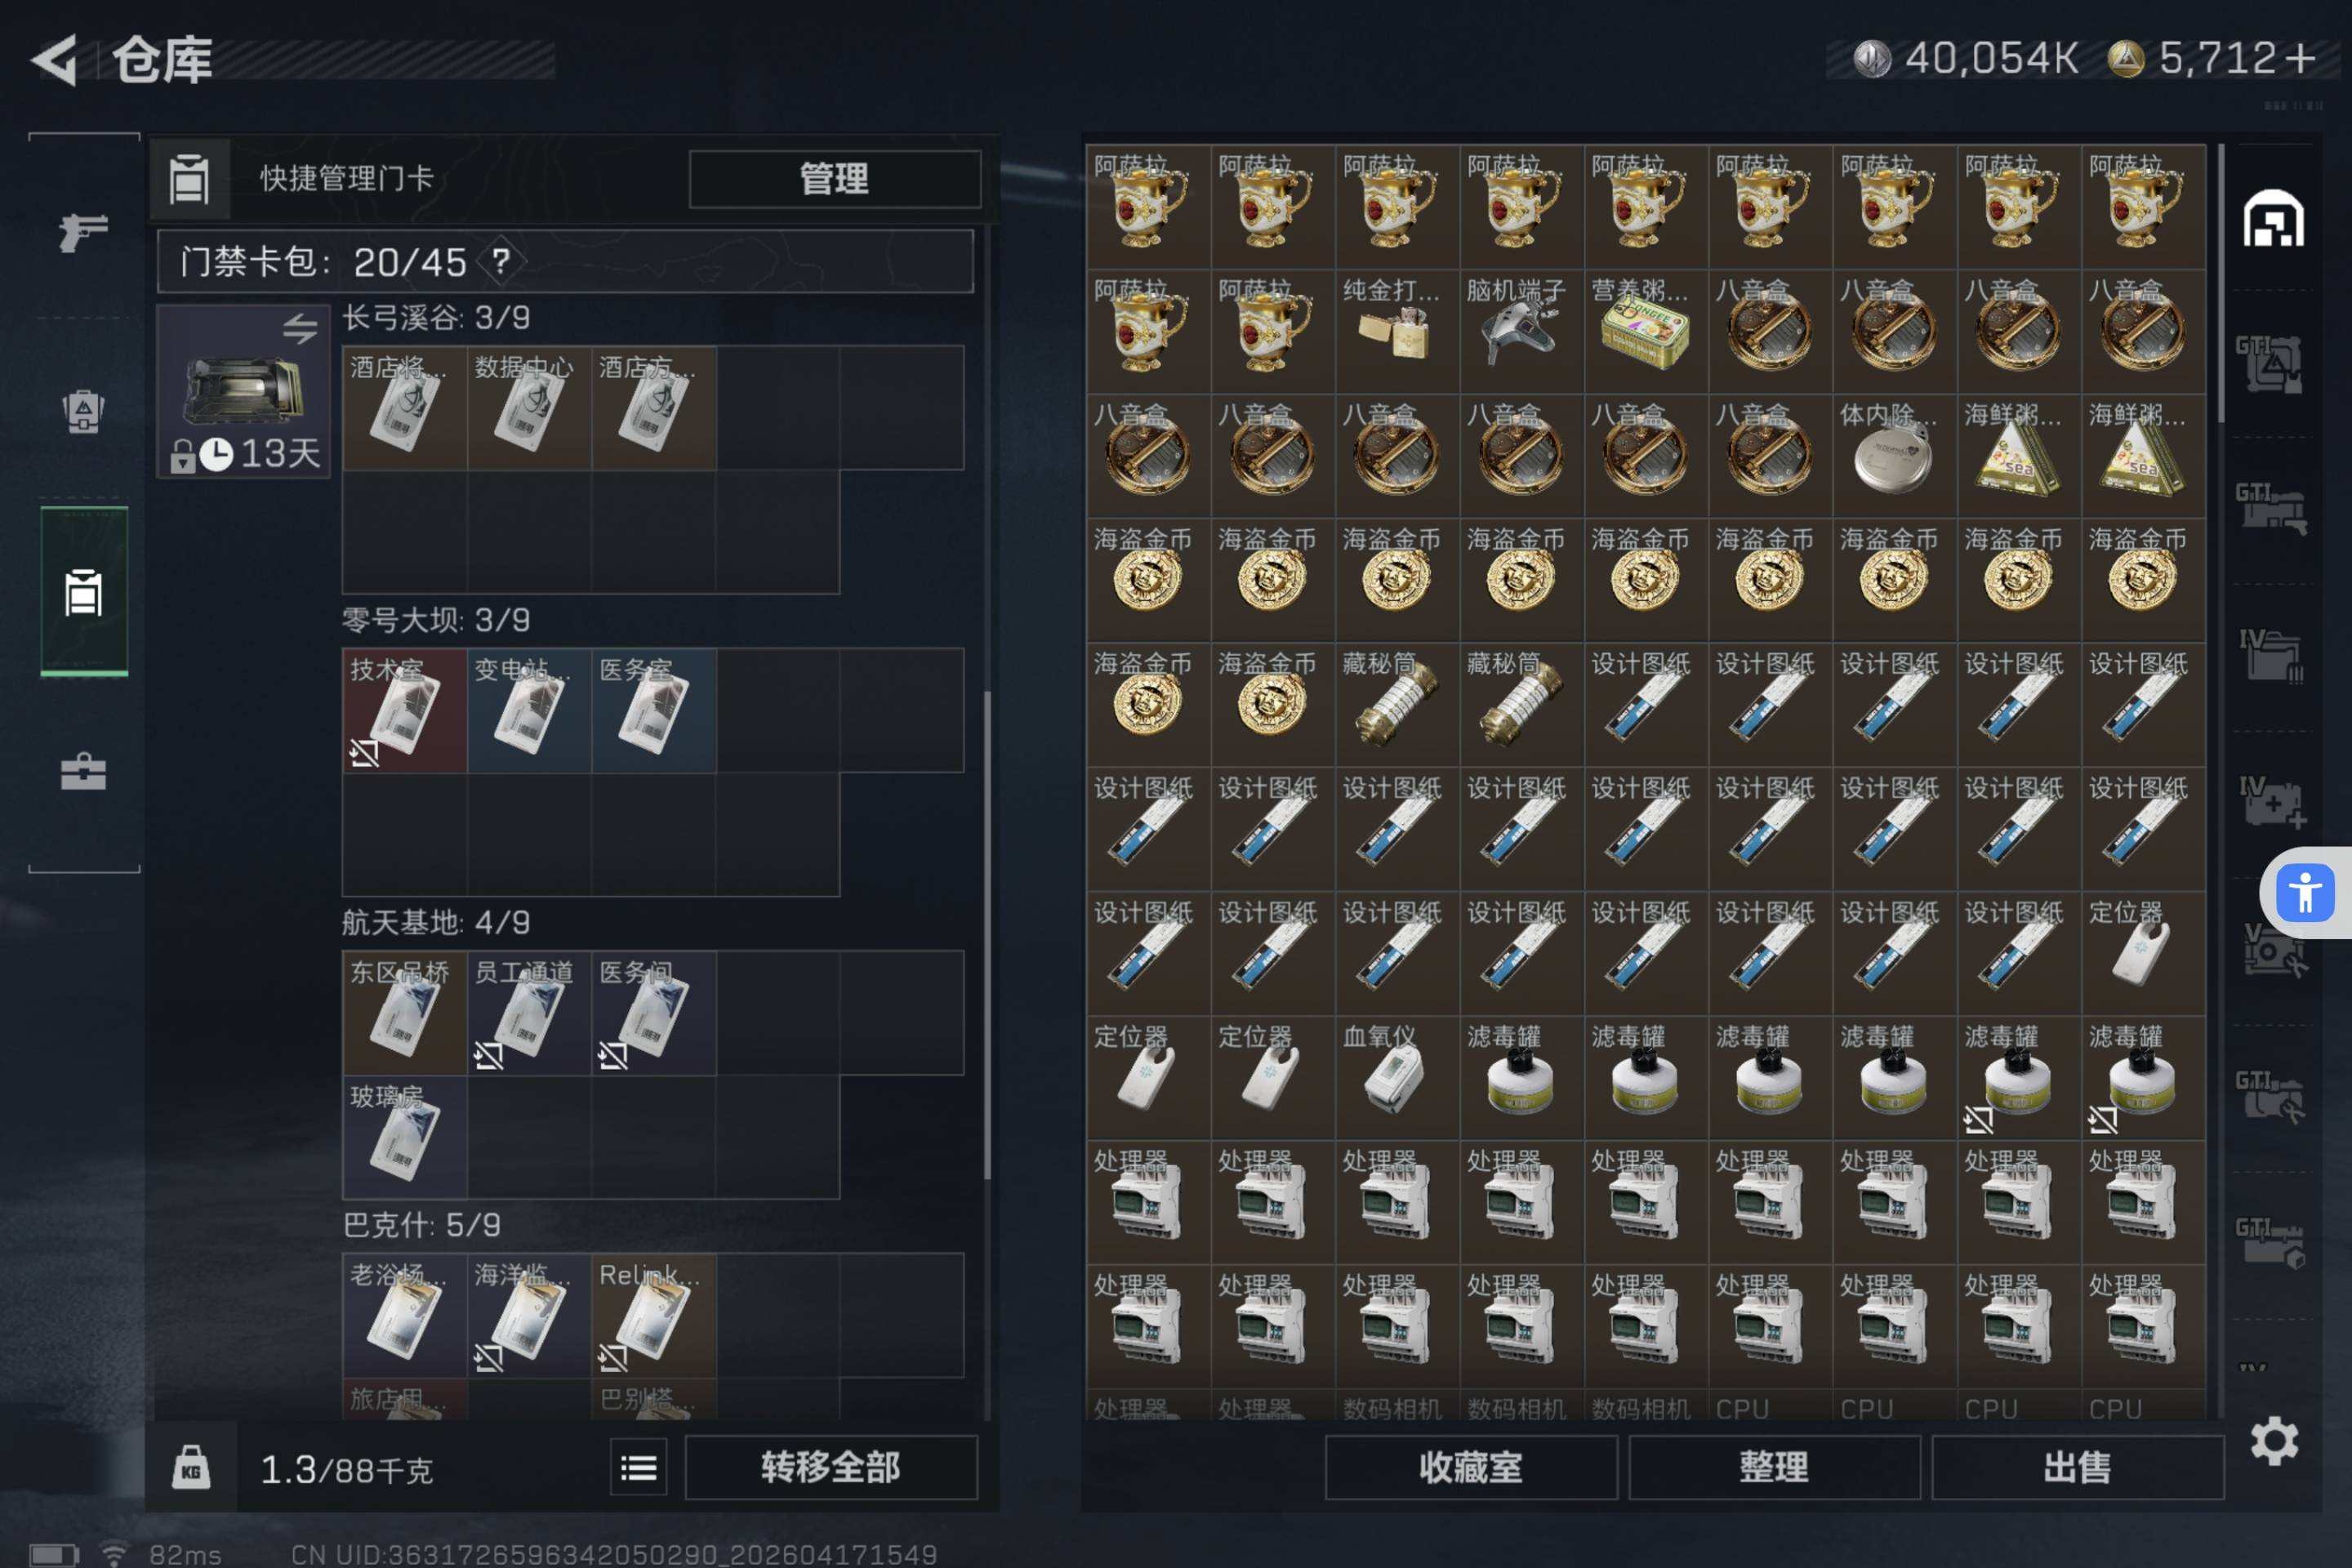Open the settings gear icon
Screen dimensions: 2352x1568
(2274, 1441)
